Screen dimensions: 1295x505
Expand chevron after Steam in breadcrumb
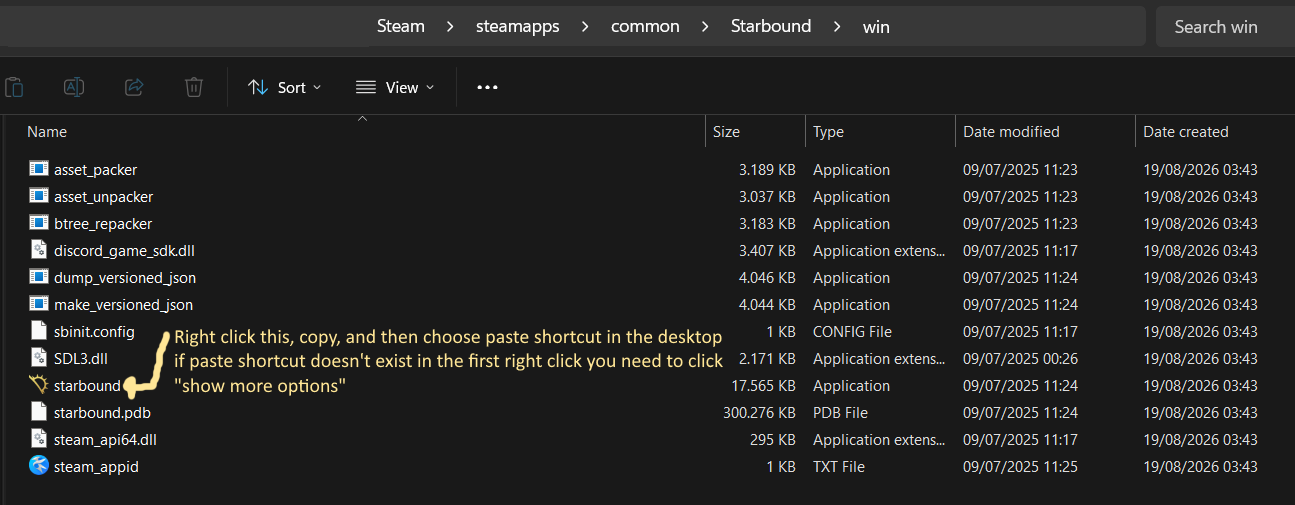click(x=450, y=27)
